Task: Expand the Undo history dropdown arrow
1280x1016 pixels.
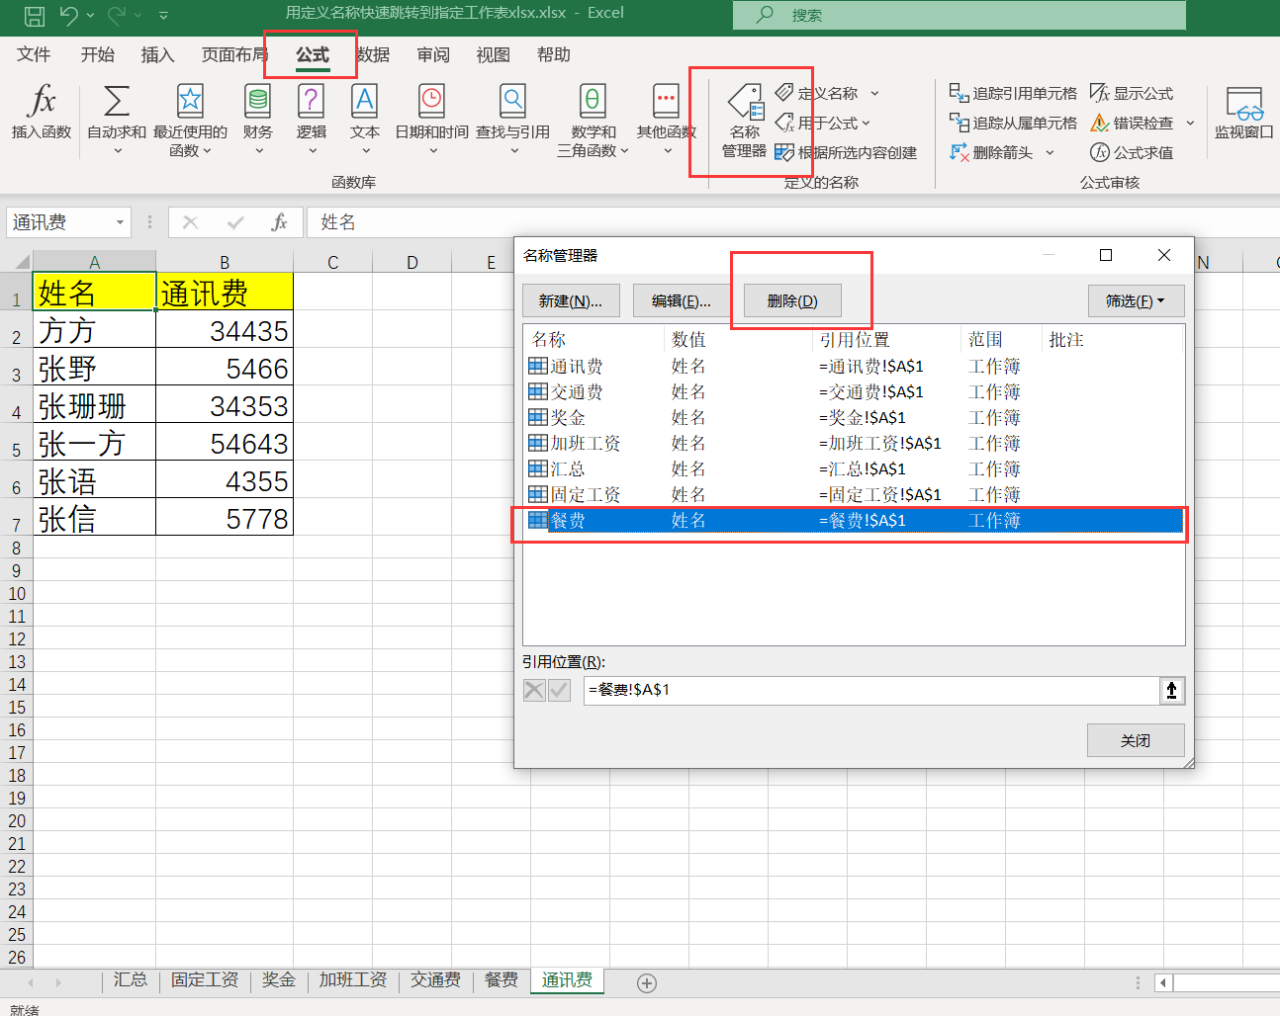Action: click(x=90, y=15)
